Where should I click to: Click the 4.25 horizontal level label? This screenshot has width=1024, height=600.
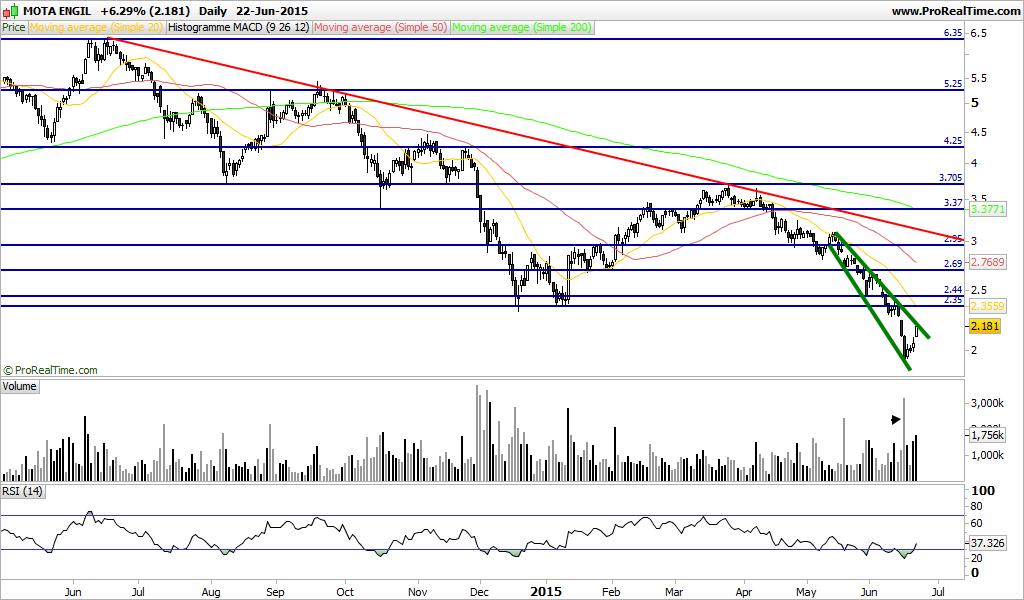coord(953,140)
